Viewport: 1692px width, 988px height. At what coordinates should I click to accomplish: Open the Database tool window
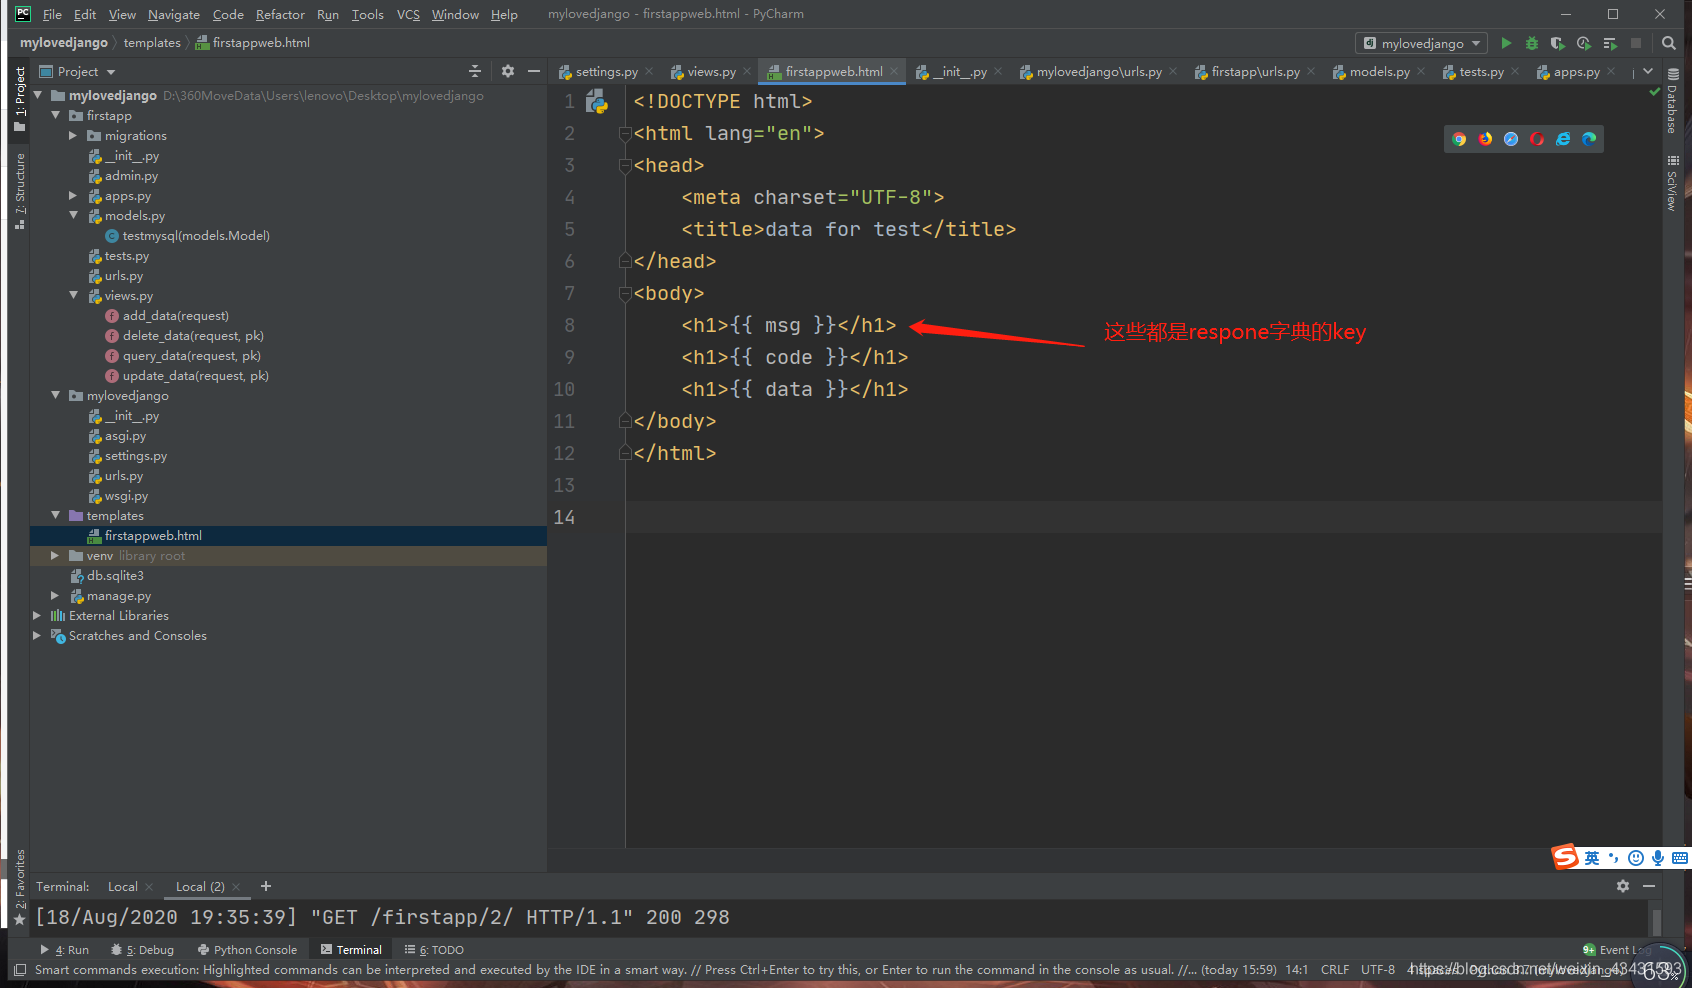(x=1672, y=101)
